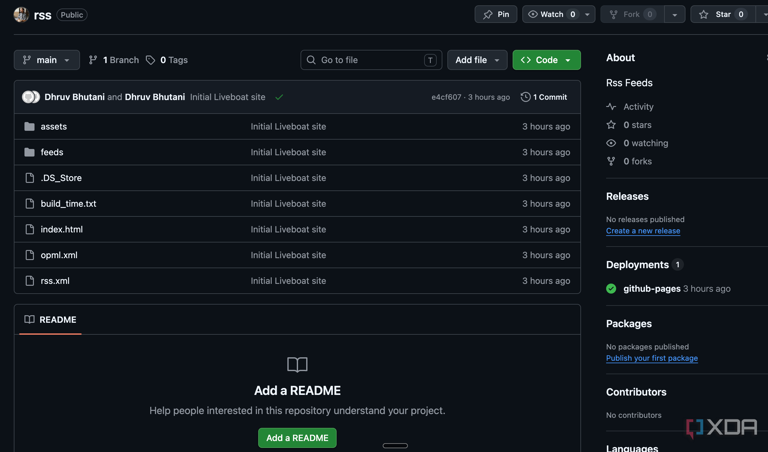Click the commit author avatars
Viewport: 768px width, 452px height.
(30, 97)
